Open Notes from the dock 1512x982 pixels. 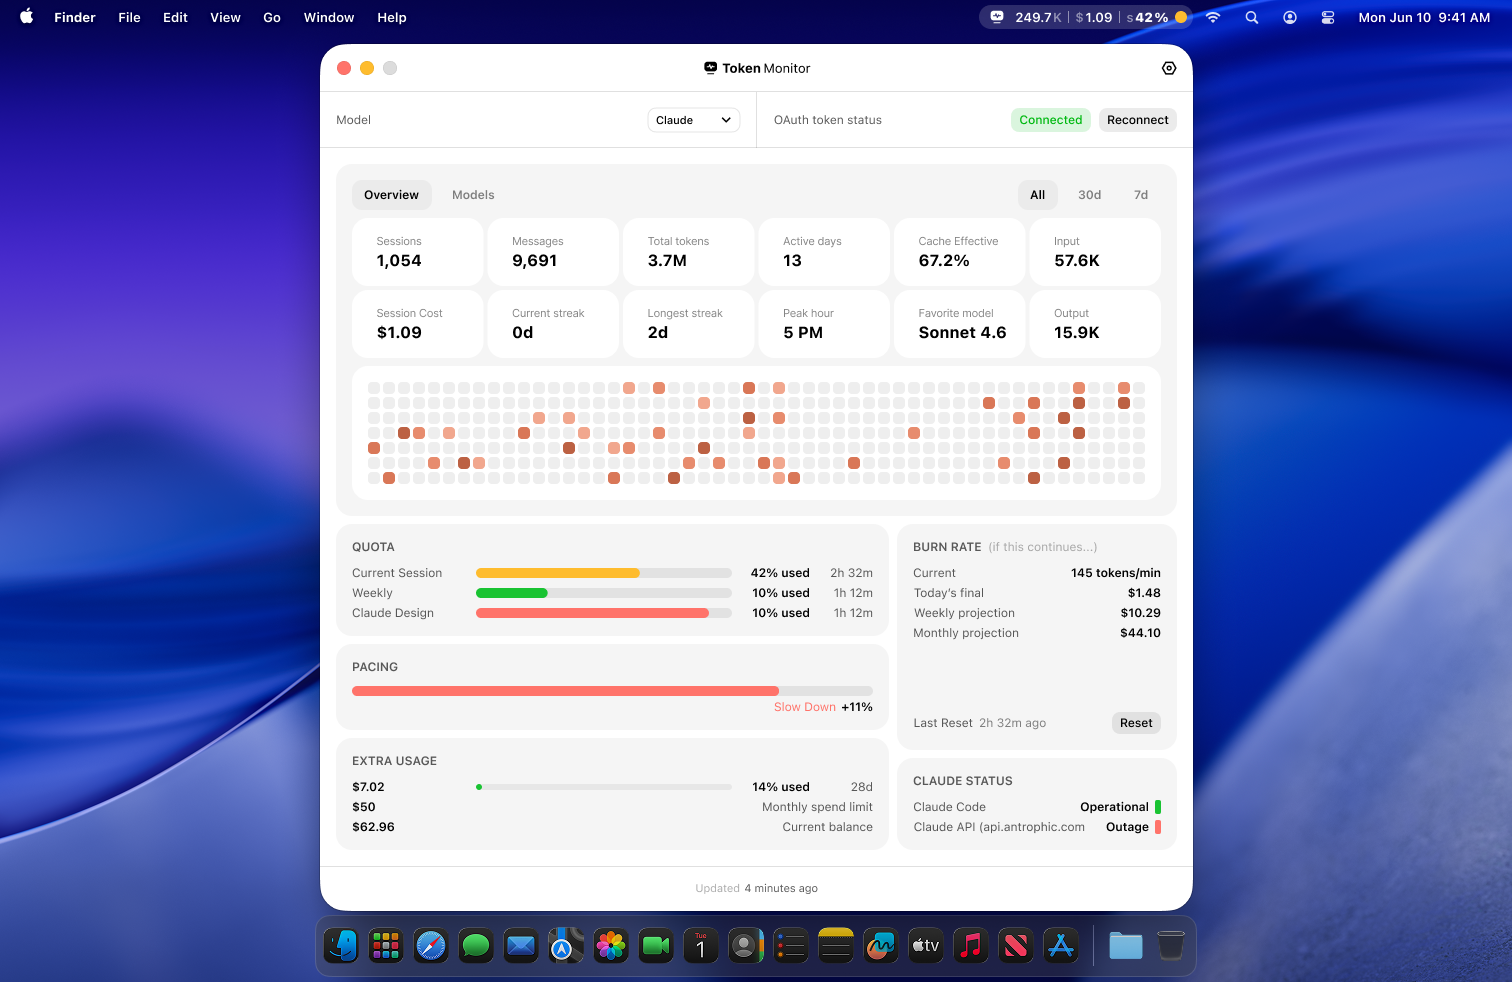pyautogui.click(x=836, y=945)
